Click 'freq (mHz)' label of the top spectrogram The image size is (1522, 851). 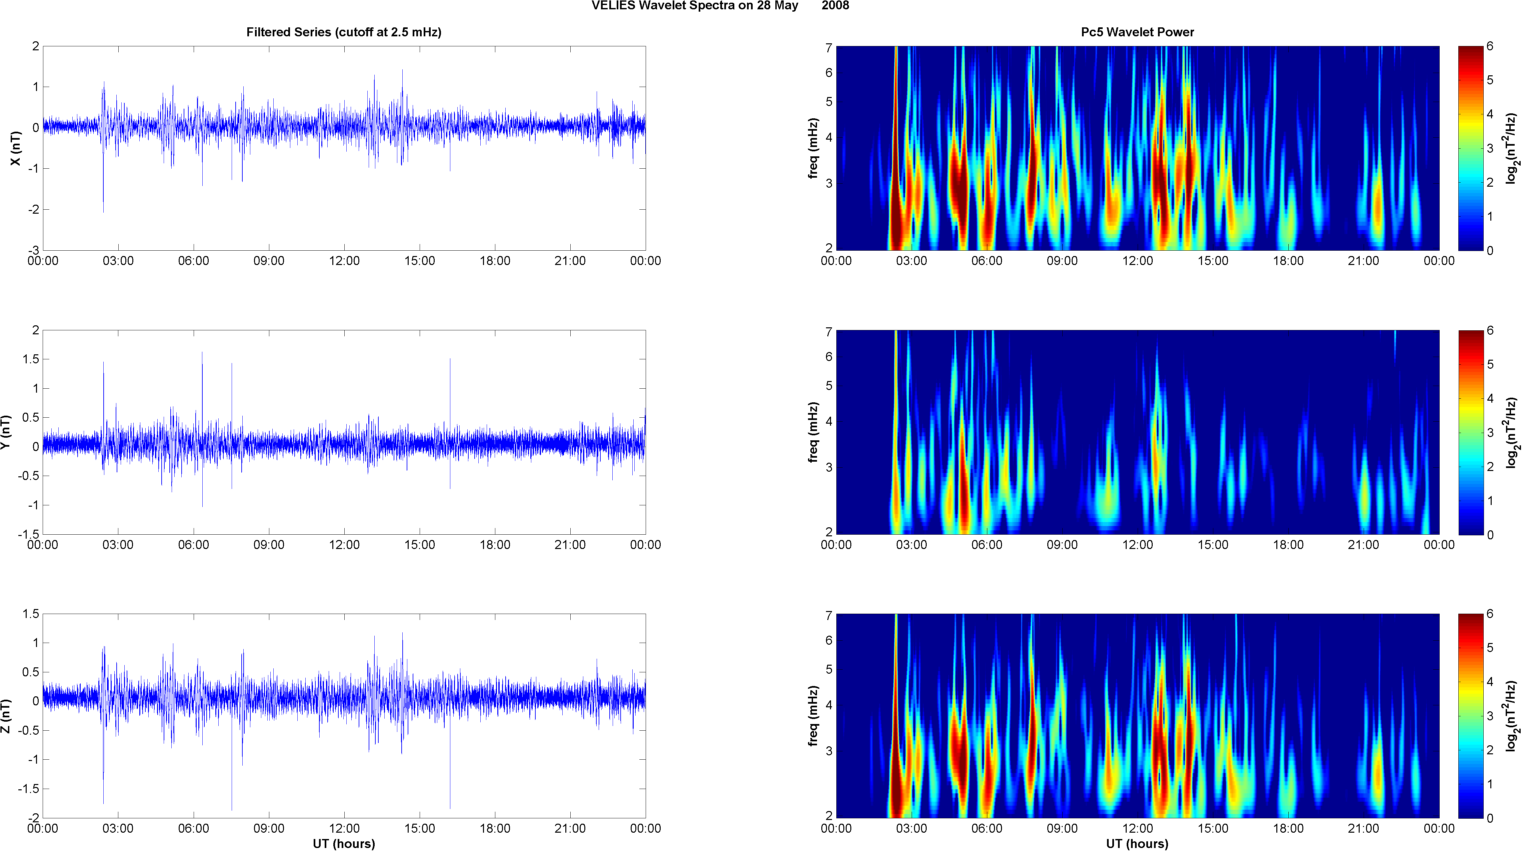pos(814,148)
